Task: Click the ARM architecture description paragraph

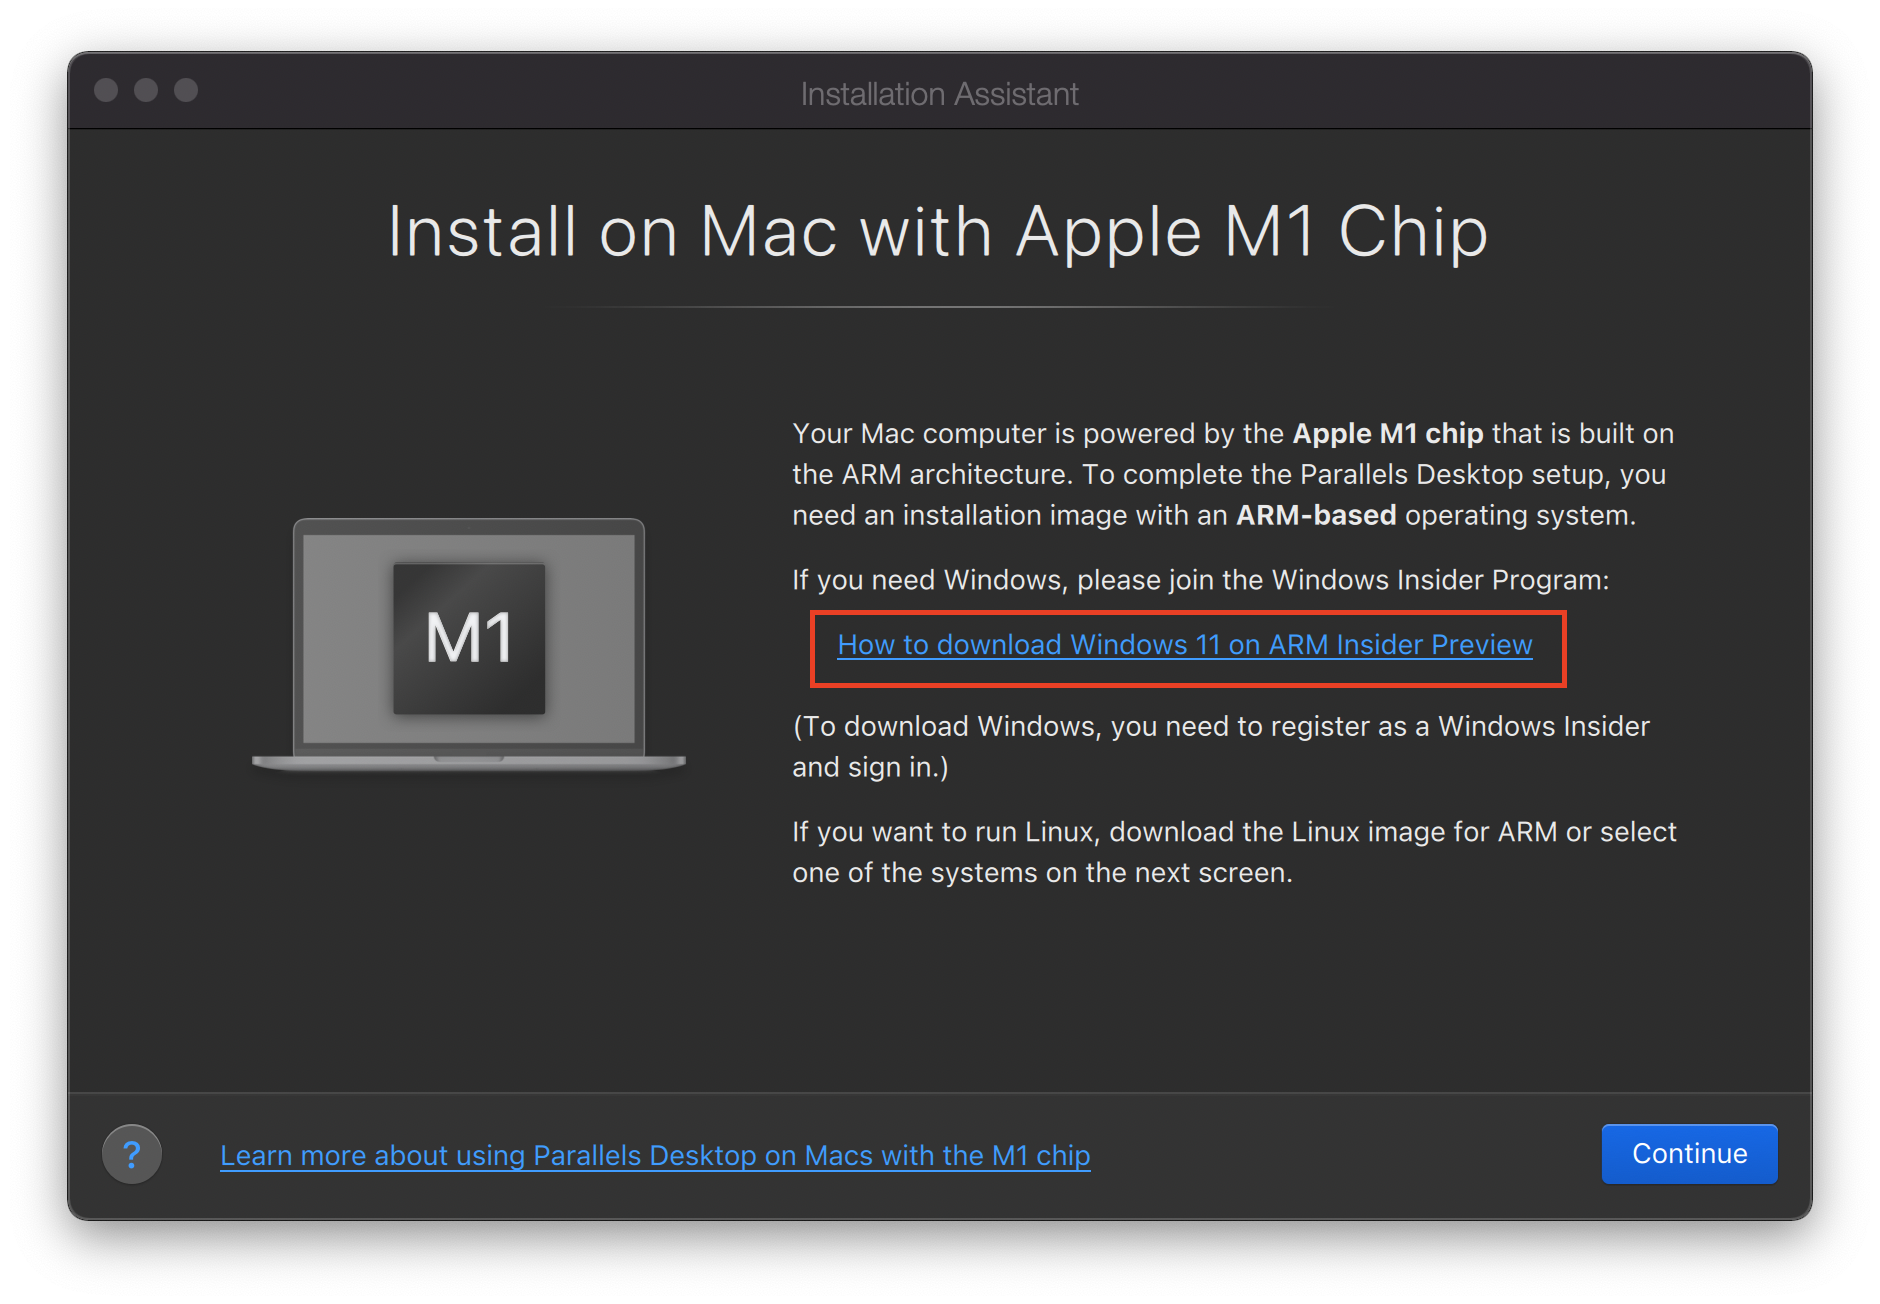Action: tap(1233, 474)
